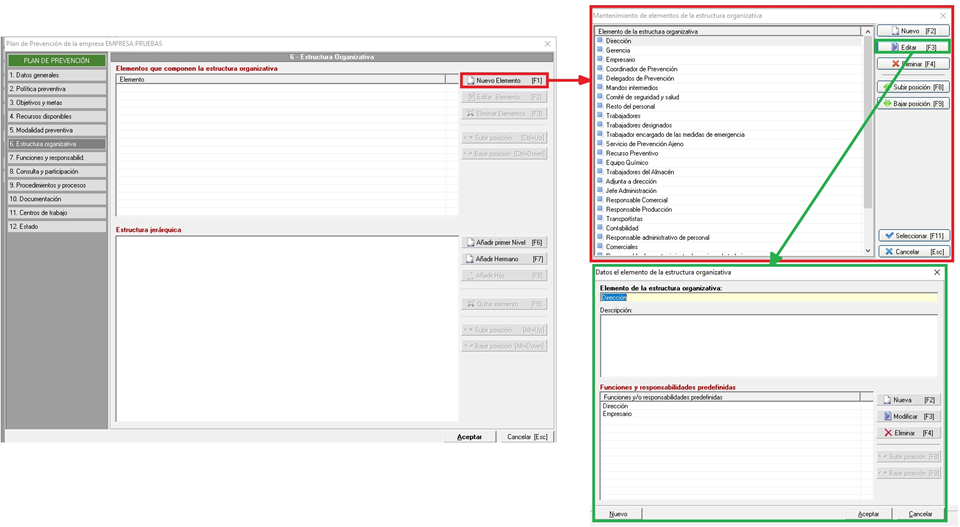Close the Datos el elemento dialog
The image size is (960, 527).
click(937, 272)
